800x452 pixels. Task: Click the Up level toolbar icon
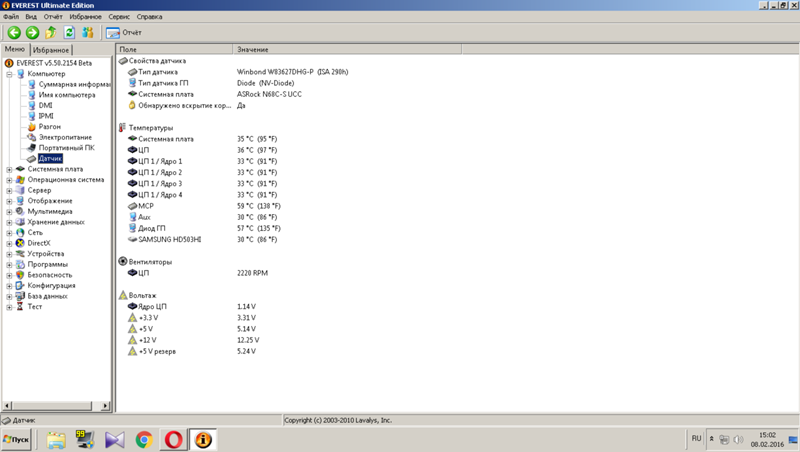(51, 33)
